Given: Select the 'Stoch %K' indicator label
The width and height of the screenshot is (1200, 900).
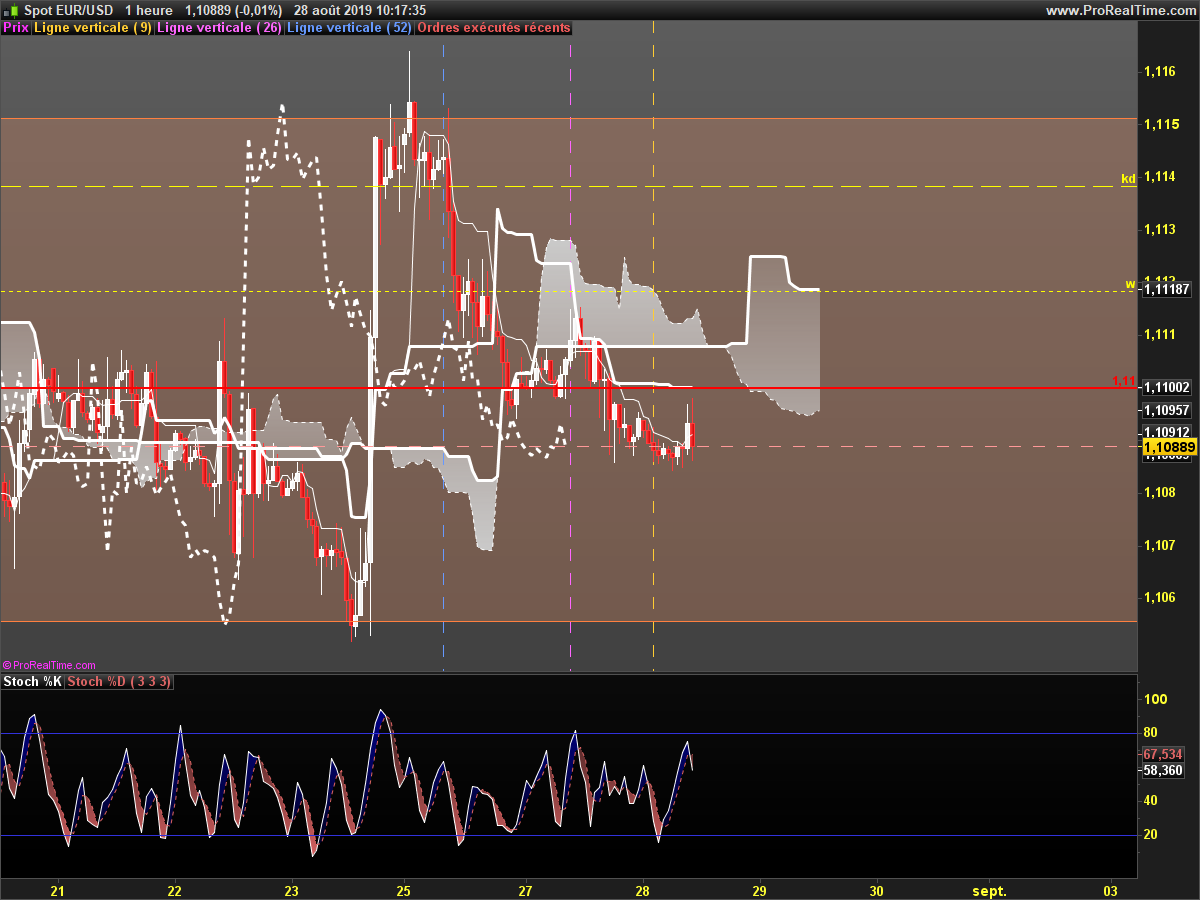Looking at the screenshot, I should 33,682.
